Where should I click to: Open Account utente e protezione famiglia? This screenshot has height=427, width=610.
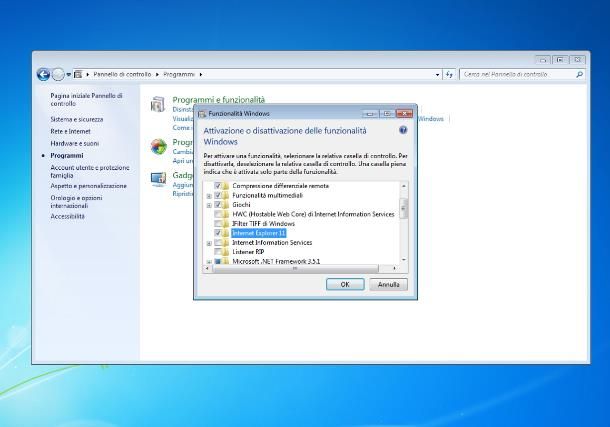[90, 172]
